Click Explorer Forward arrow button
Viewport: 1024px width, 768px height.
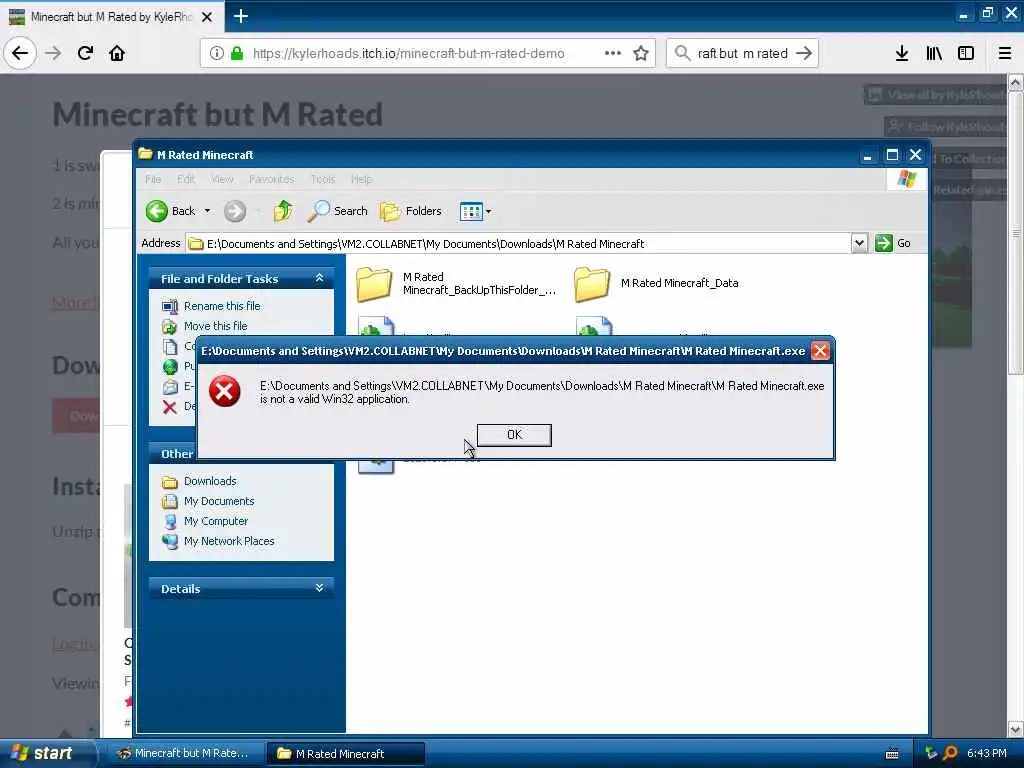(235, 211)
